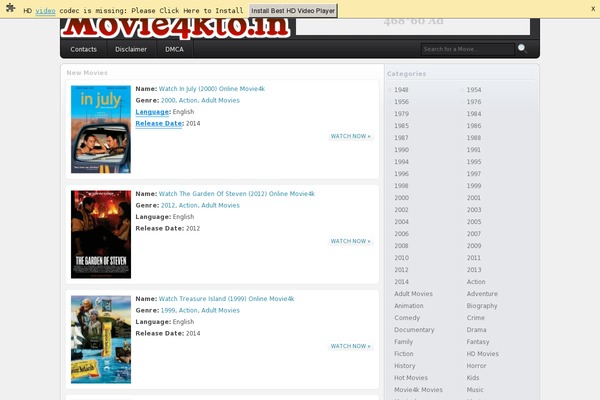Open 'Watch Treasure Island (1999) Online Movie4k' link
Image resolution: width=600 pixels, height=400 pixels.
[227, 299]
